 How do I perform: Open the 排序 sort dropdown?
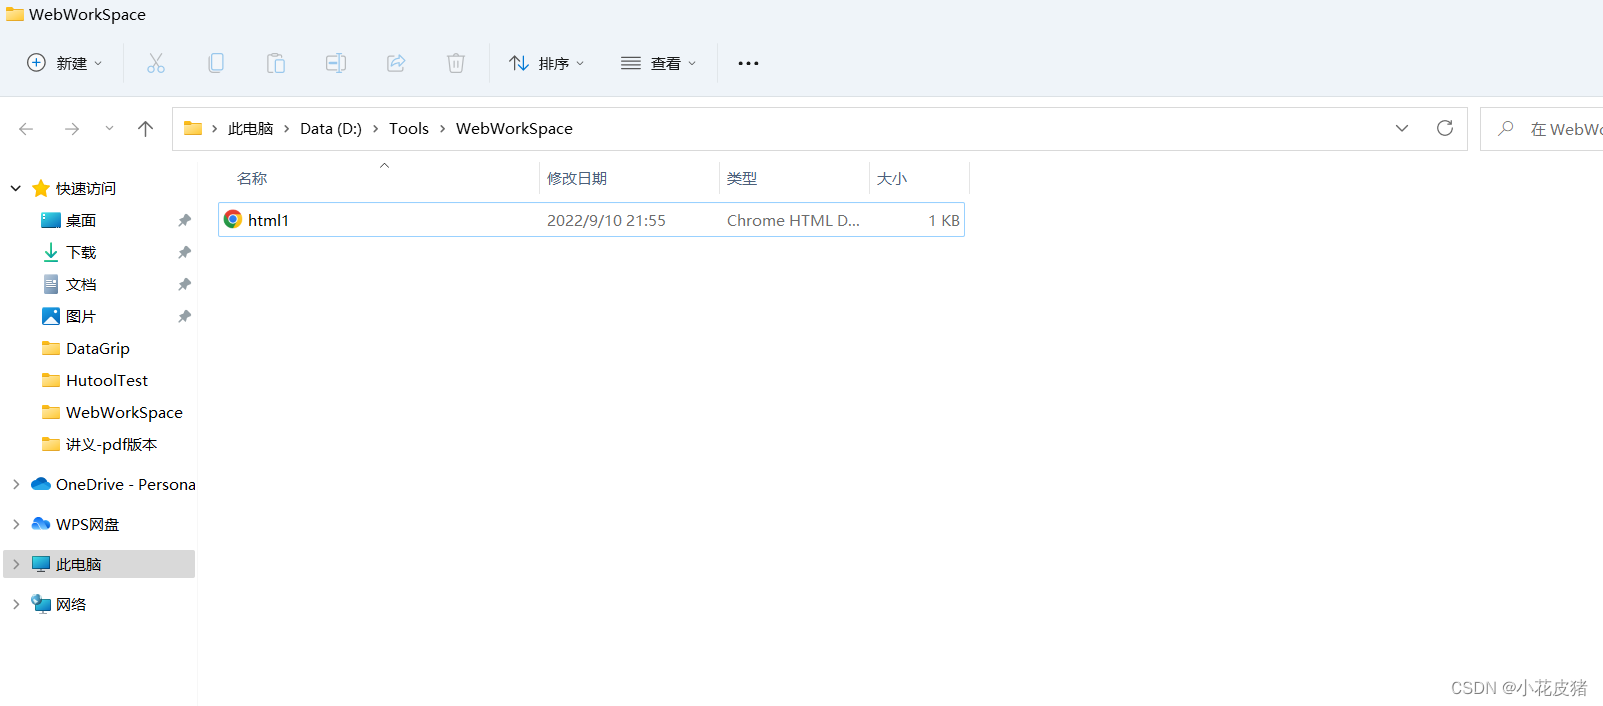546,63
